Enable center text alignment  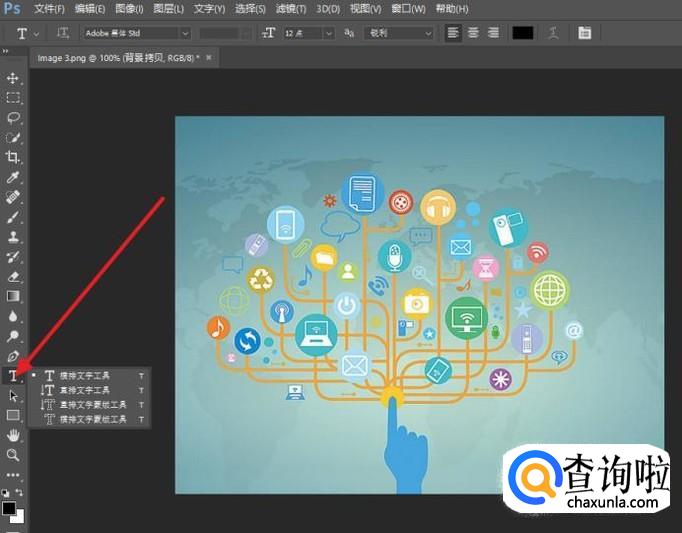[473, 33]
